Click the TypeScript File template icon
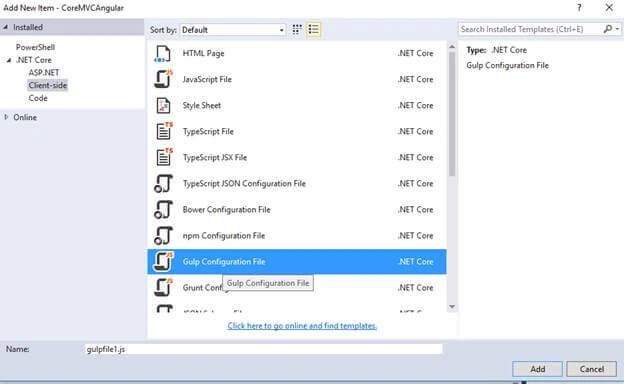Screen dimensions: 624x384 (164, 131)
